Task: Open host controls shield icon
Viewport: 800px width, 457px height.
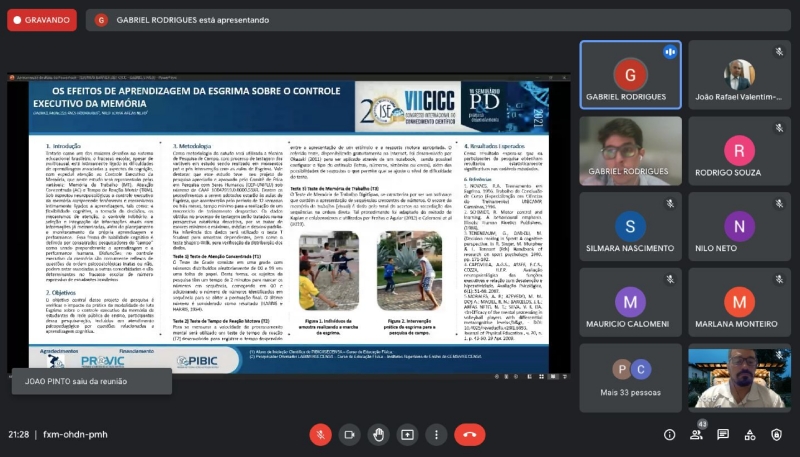Action: [776, 435]
